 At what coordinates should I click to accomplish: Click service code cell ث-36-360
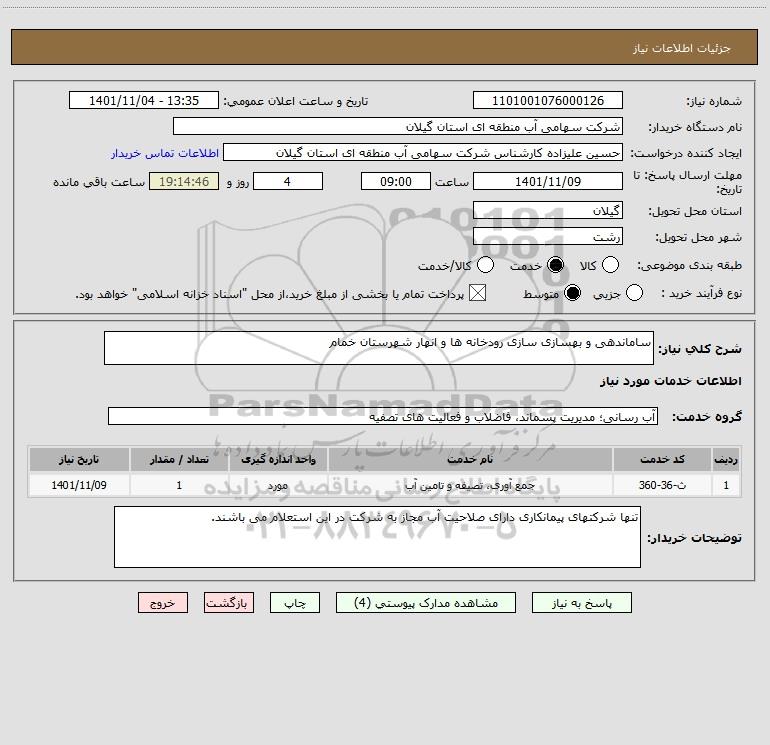pos(662,485)
